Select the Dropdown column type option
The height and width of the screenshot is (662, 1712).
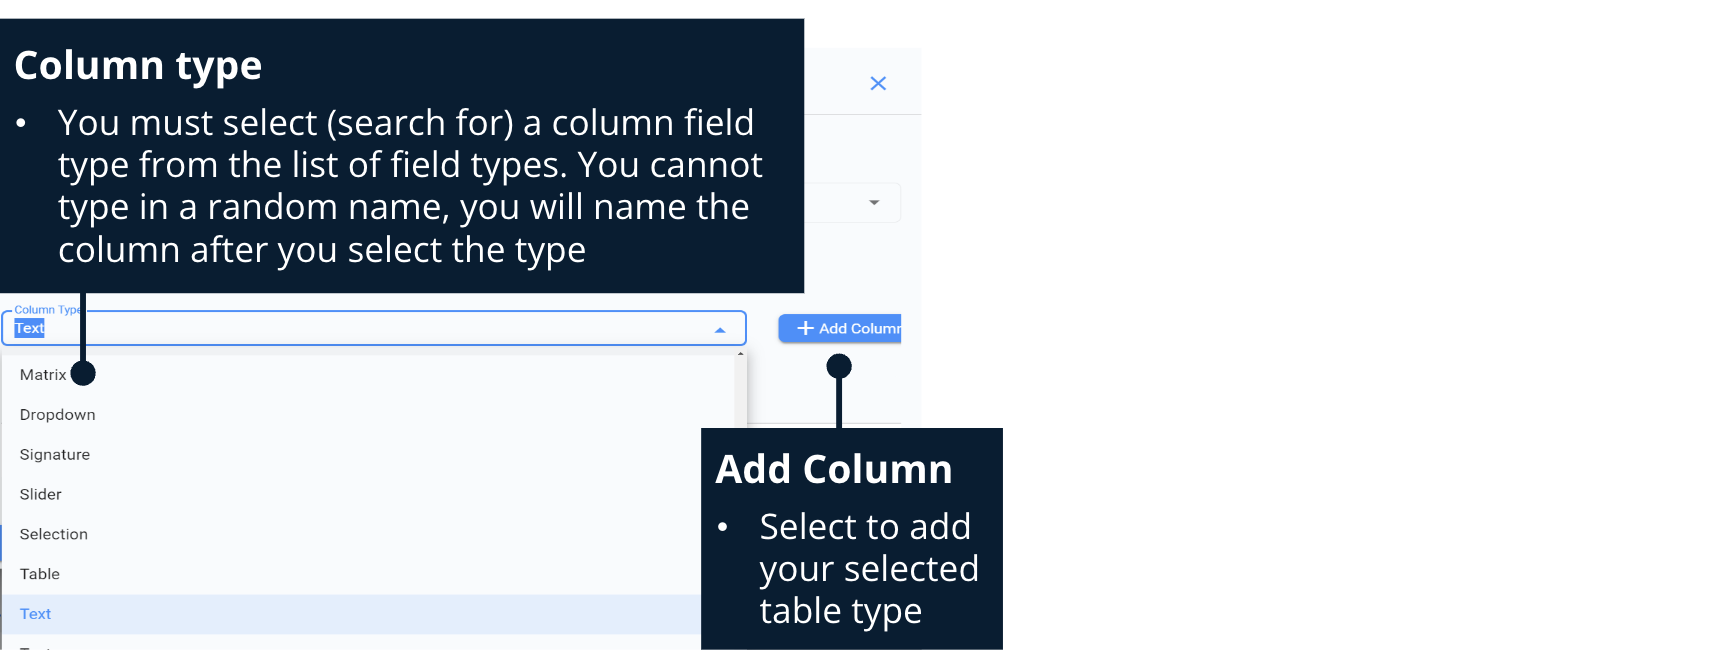coord(58,415)
